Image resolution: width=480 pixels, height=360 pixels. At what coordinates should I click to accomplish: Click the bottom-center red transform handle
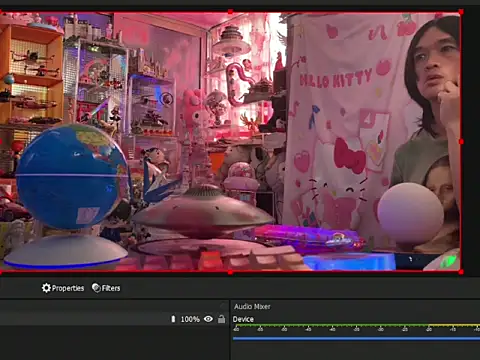[230, 272]
